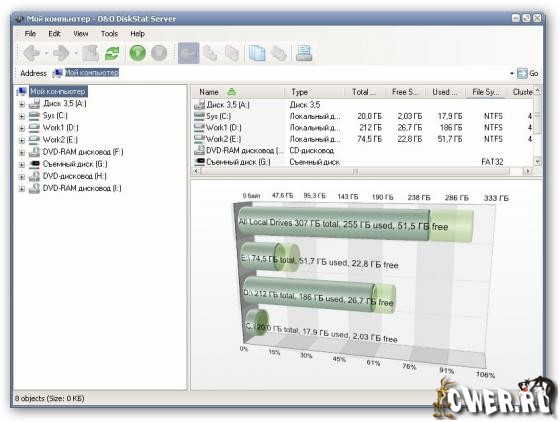This screenshot has width=560, height=422.
Task: Open the View menu
Action: click(80, 34)
